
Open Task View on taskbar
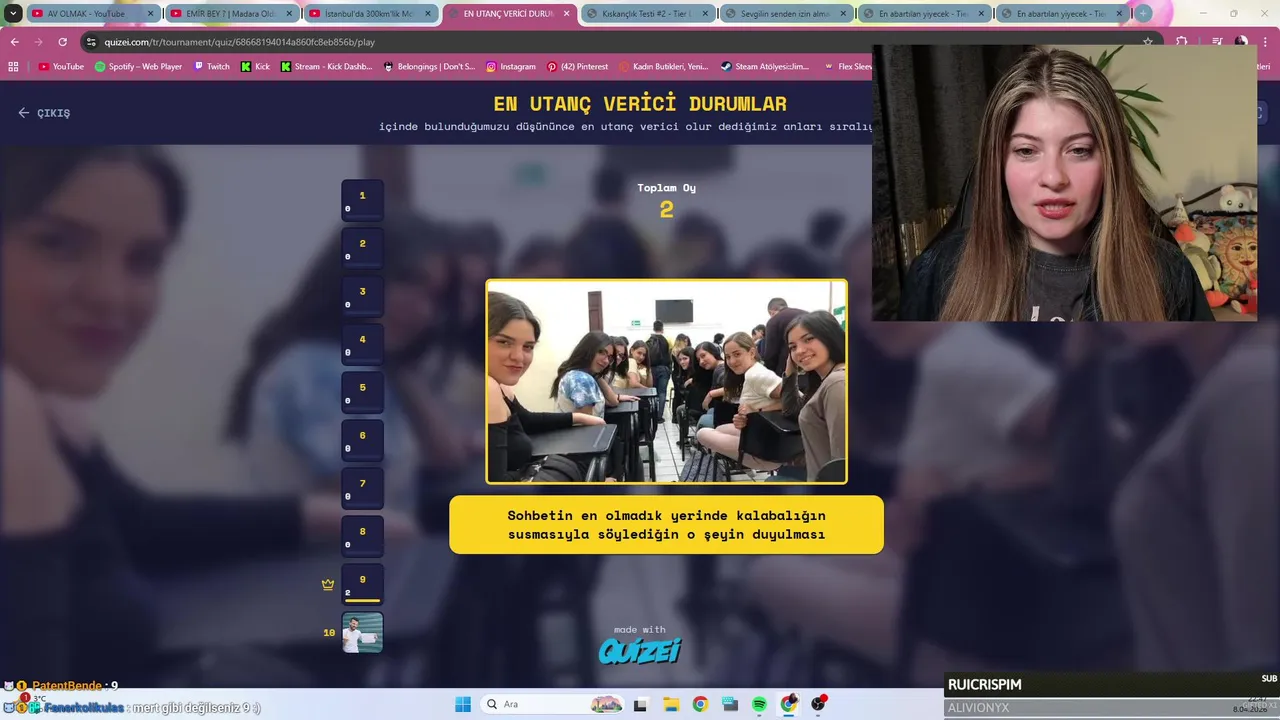[x=640, y=704]
